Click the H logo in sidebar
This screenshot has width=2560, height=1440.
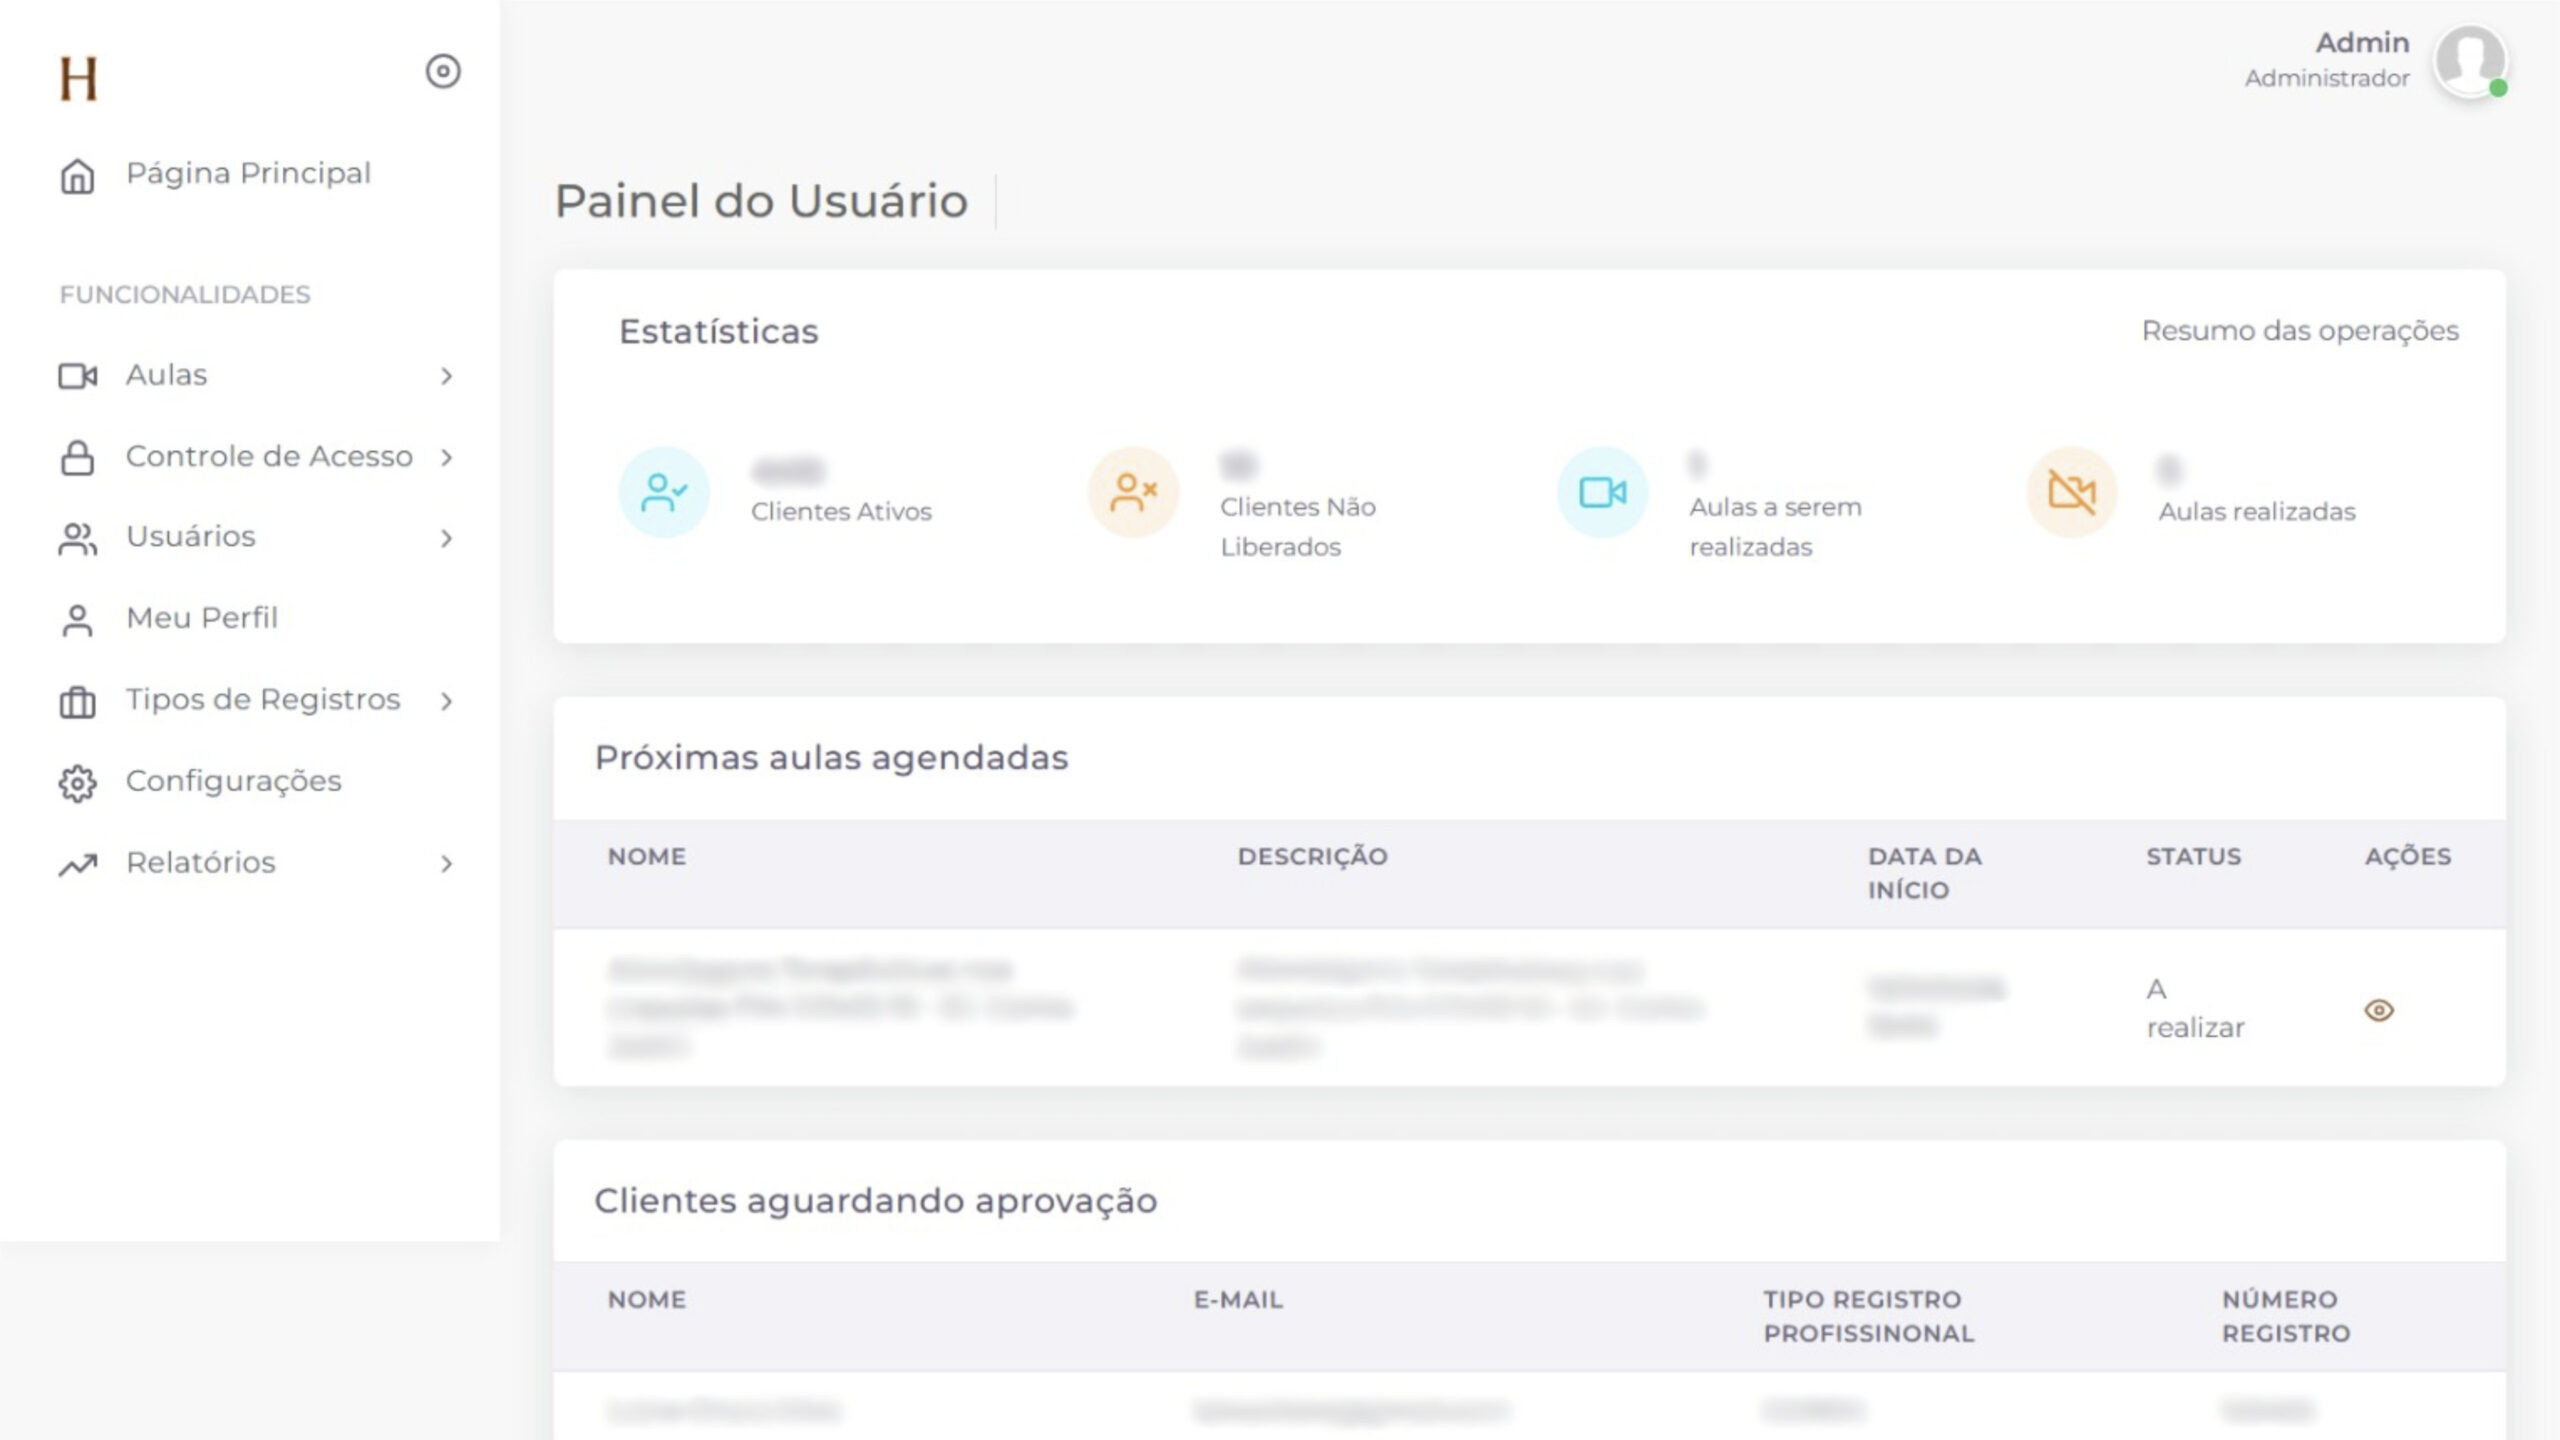(78, 78)
